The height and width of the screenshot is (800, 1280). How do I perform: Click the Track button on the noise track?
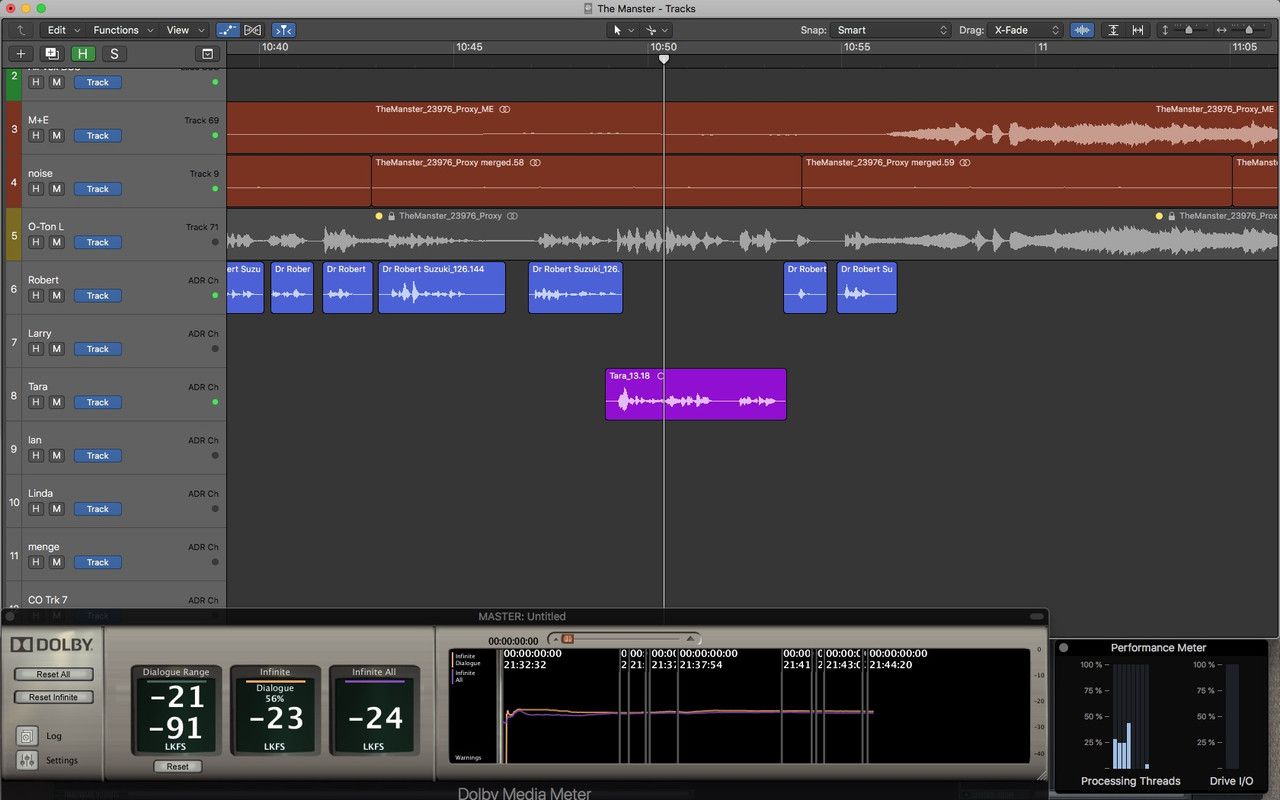click(x=98, y=189)
